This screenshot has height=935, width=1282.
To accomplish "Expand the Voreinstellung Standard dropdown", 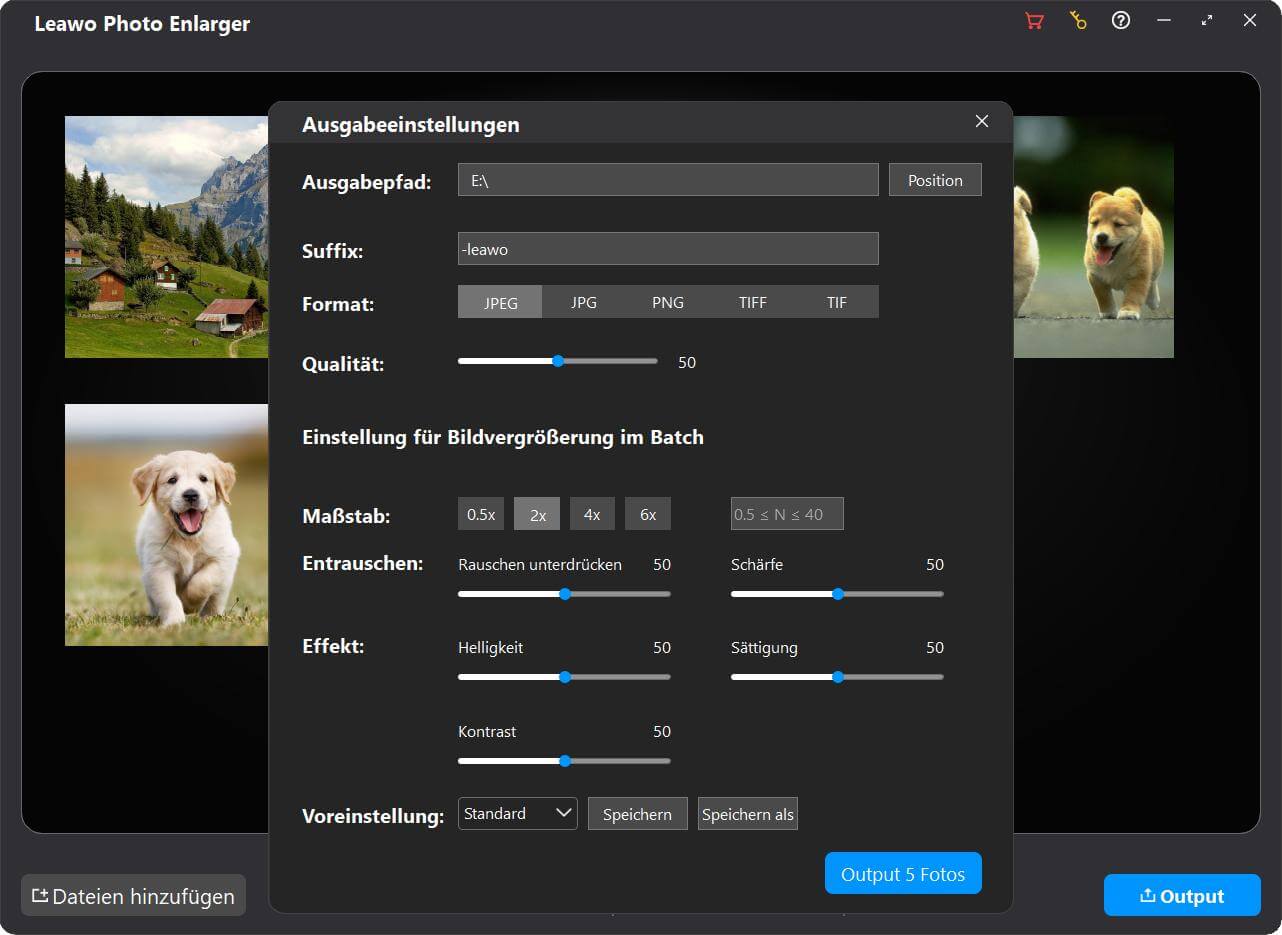I will (x=517, y=814).
